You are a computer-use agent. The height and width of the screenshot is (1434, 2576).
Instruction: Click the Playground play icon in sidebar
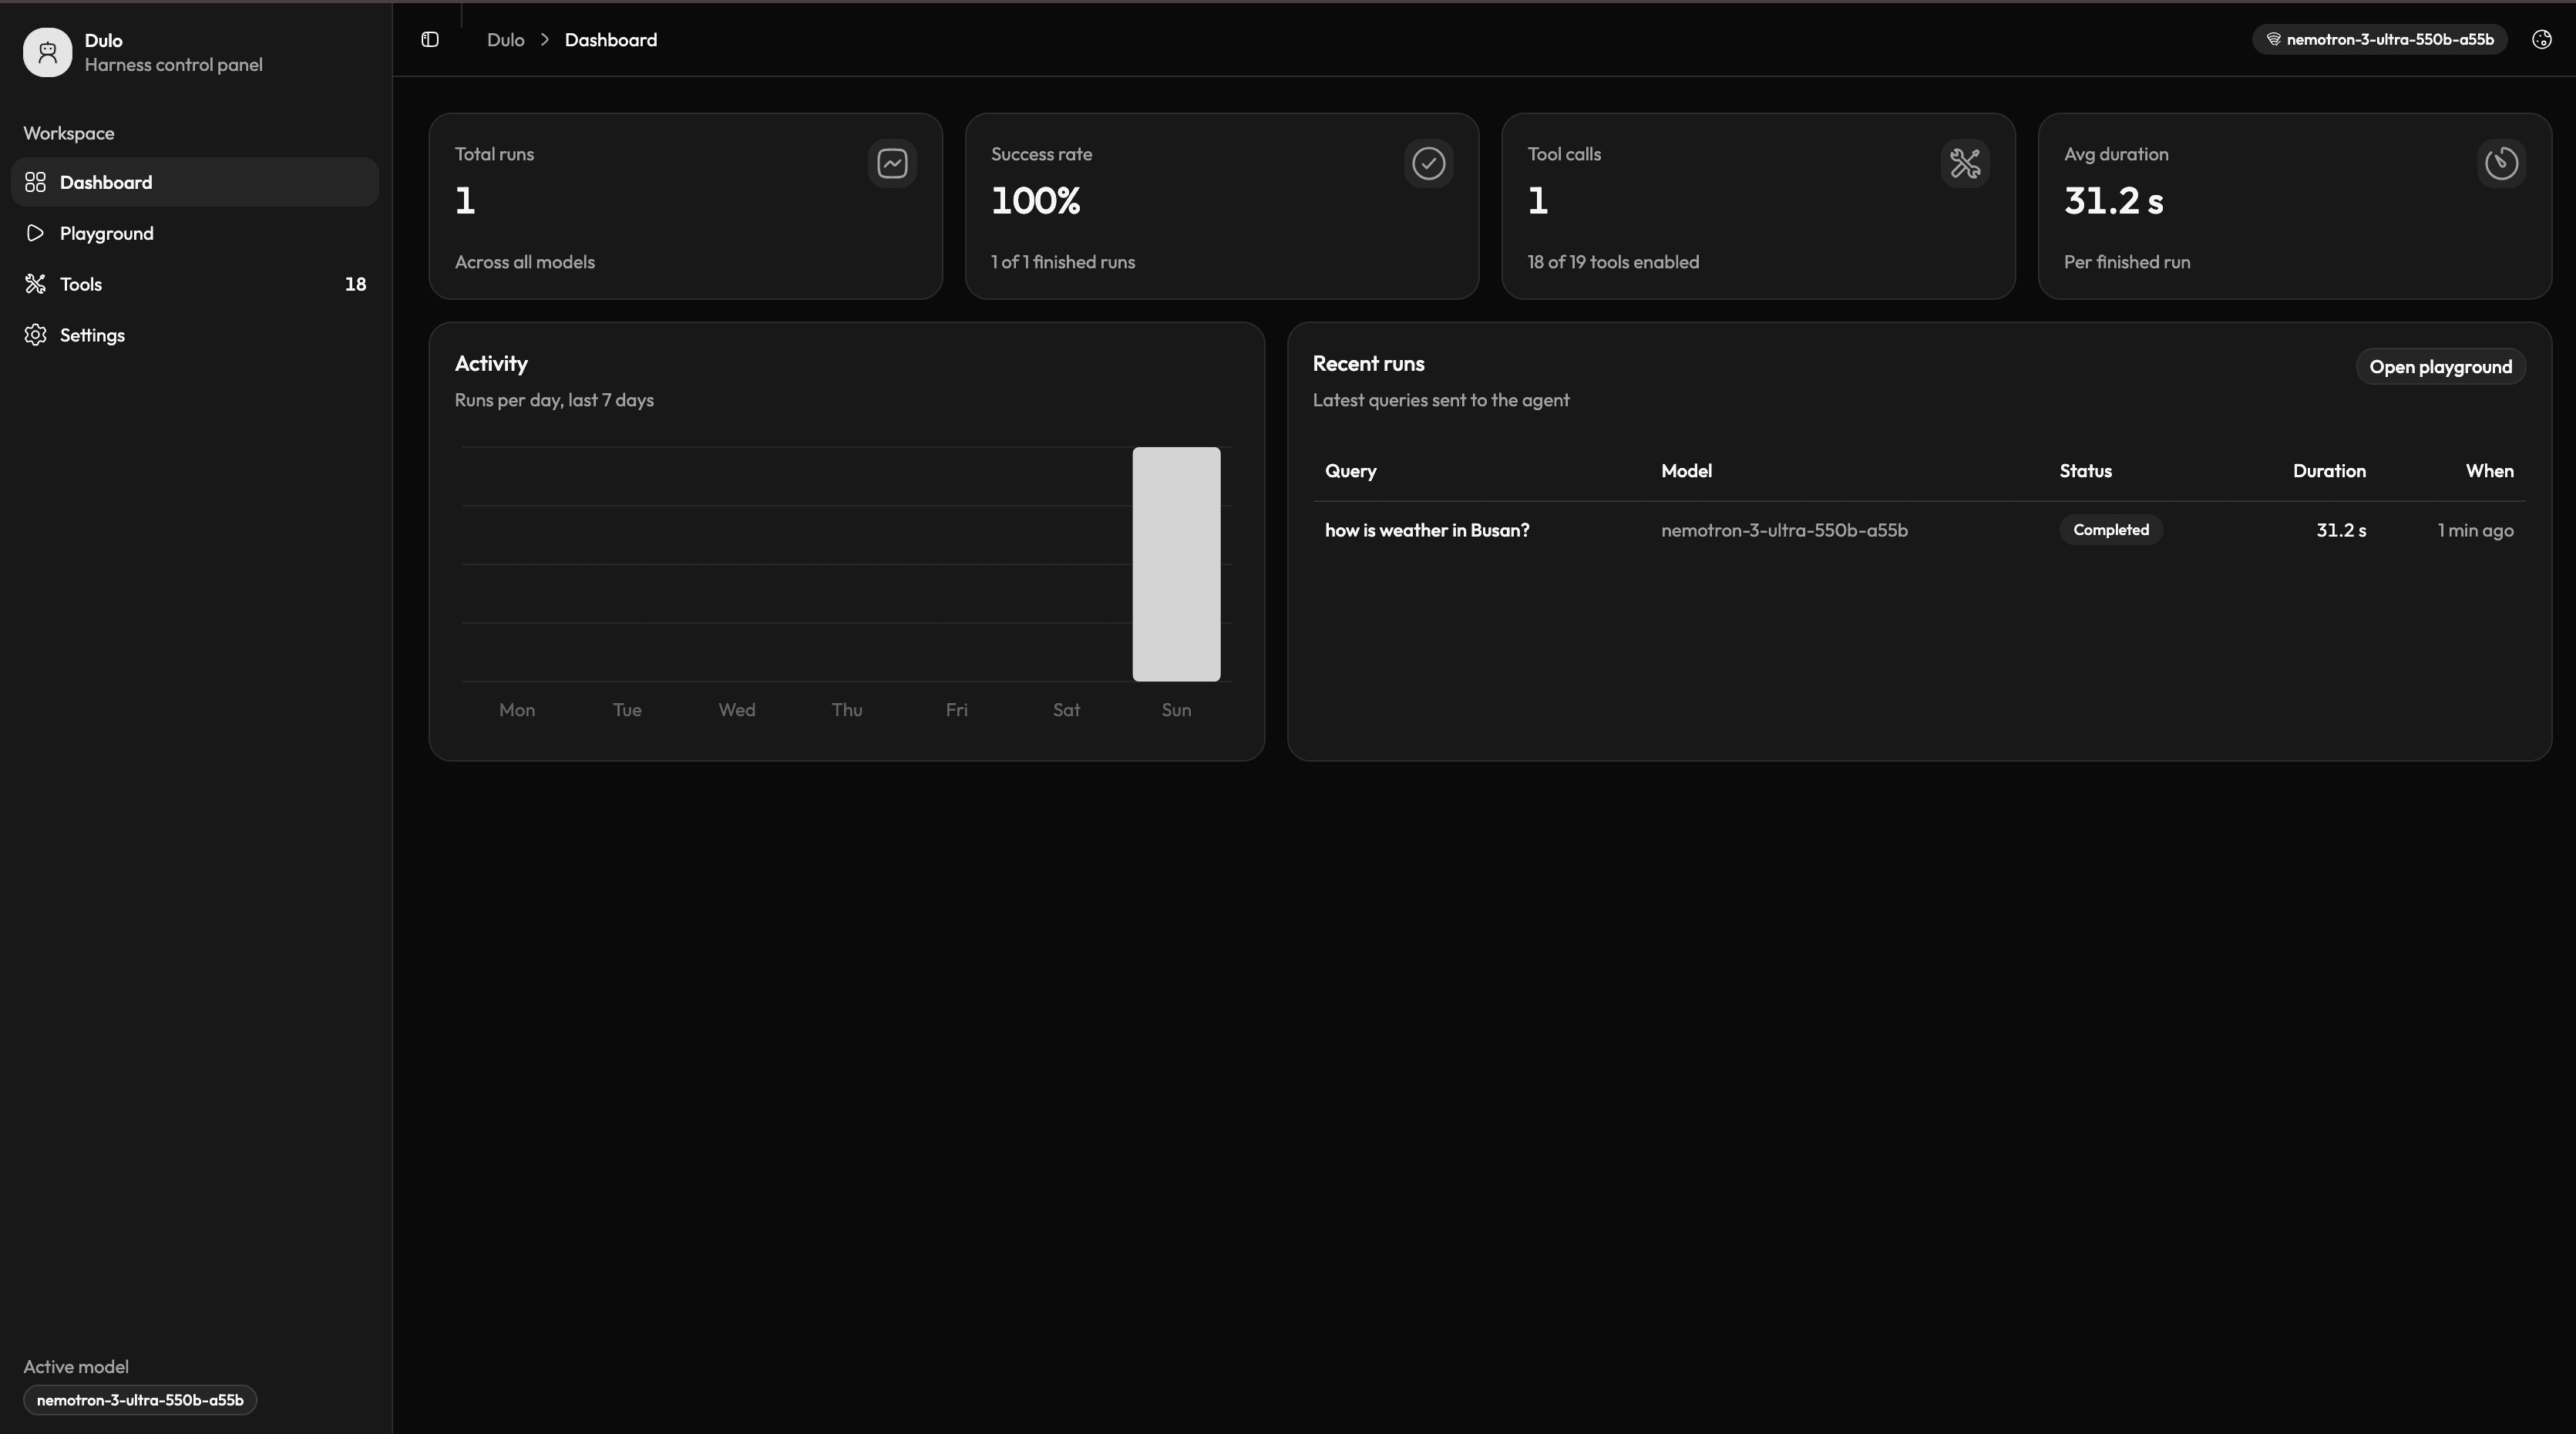tap(36, 233)
